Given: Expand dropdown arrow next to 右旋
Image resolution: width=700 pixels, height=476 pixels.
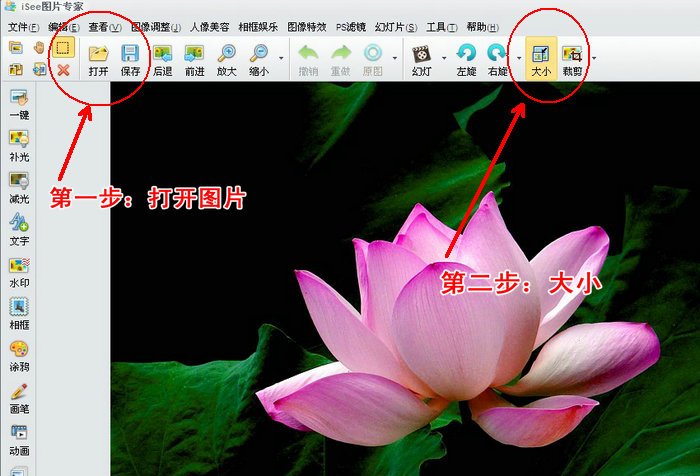Looking at the screenshot, I should (519, 58).
